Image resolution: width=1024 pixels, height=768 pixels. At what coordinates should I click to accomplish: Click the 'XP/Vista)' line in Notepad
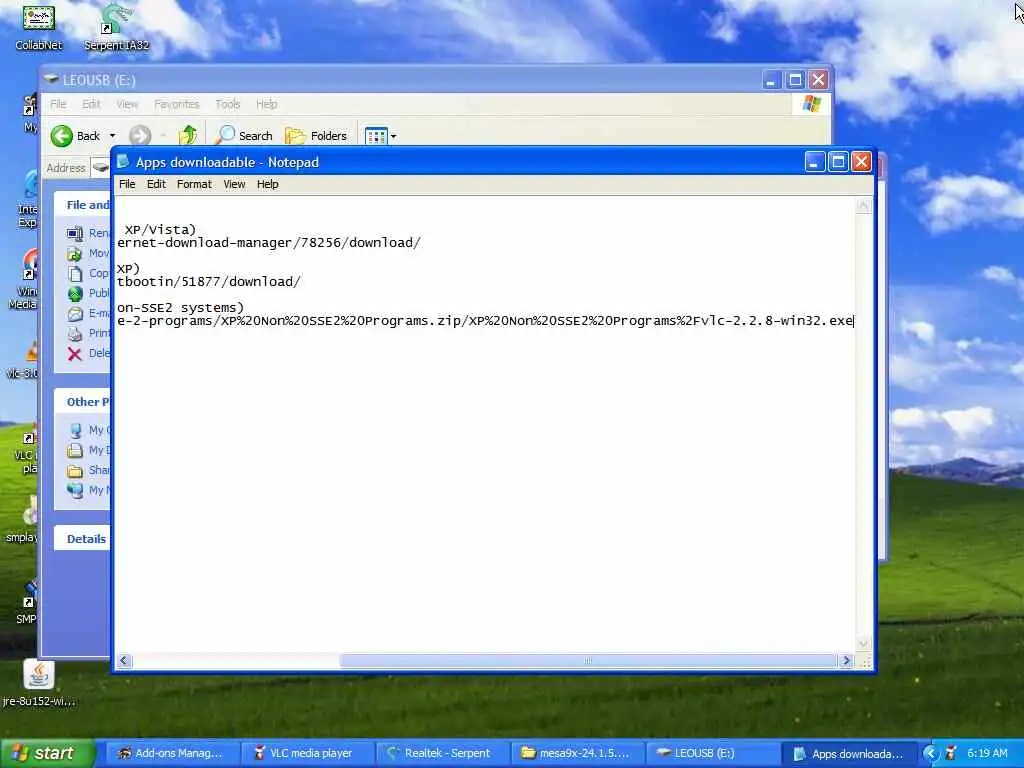[x=160, y=229]
